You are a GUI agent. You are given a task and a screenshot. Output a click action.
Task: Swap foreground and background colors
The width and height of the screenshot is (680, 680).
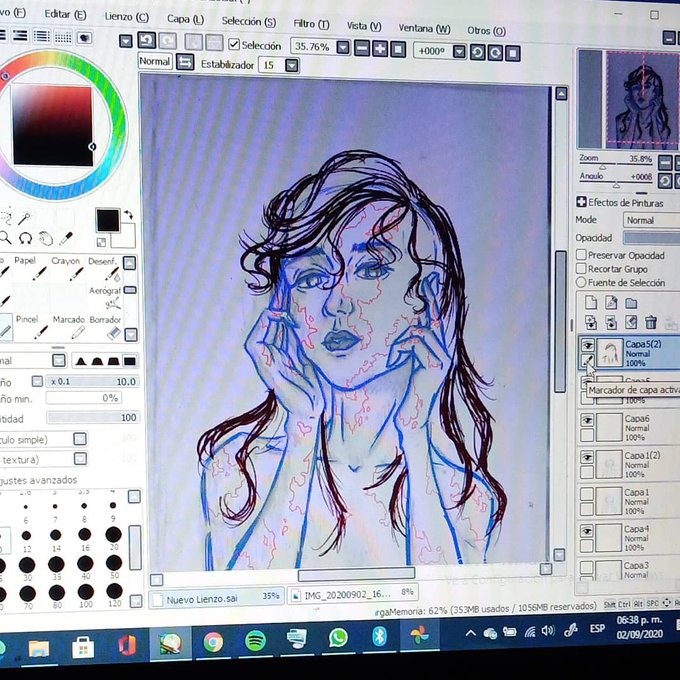[128, 214]
